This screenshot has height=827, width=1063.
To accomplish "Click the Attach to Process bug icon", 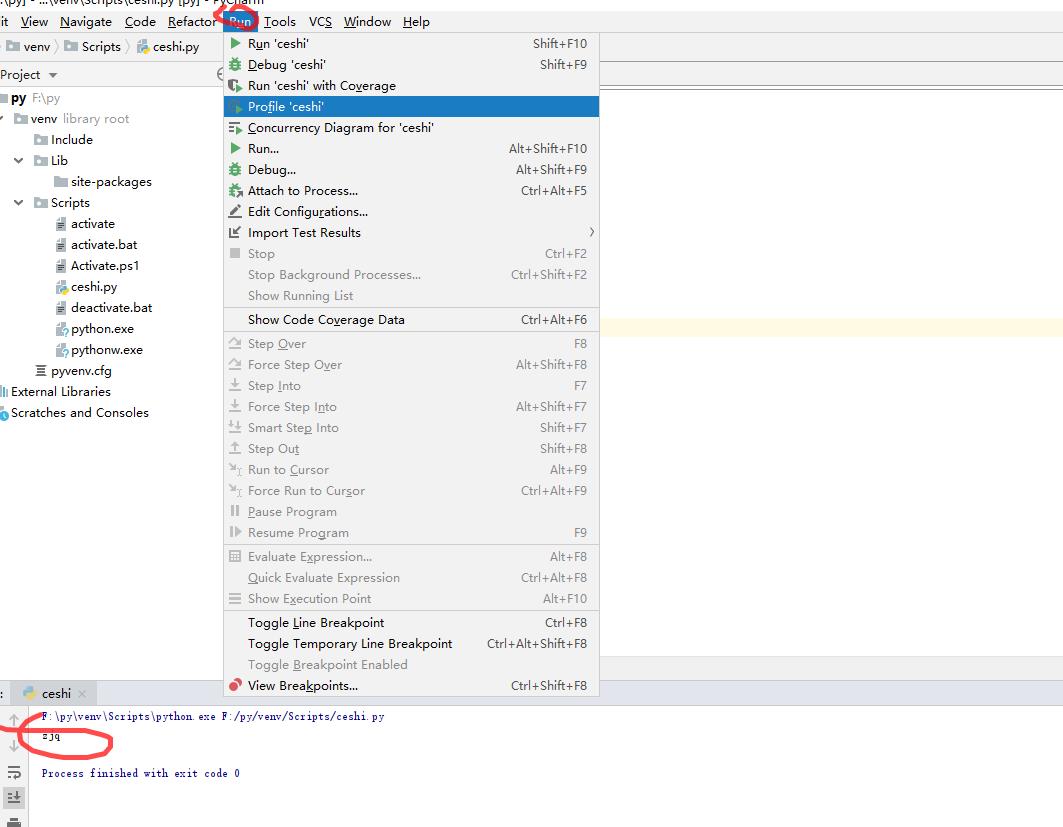I will tap(235, 190).
